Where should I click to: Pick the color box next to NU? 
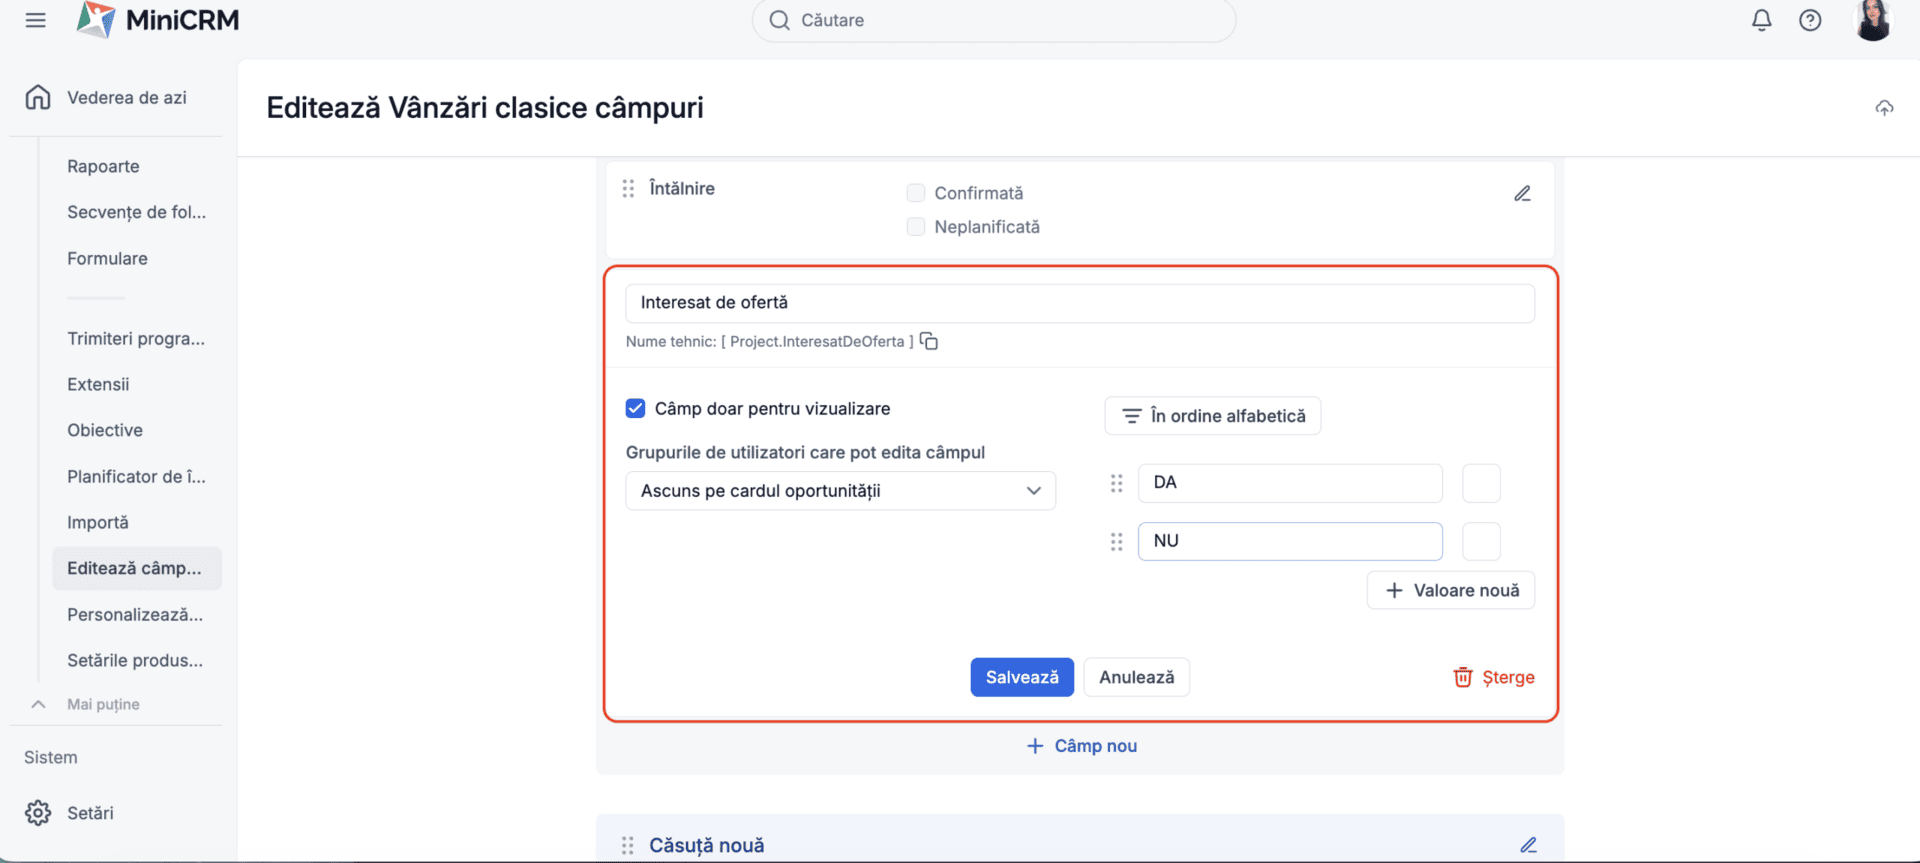pyautogui.click(x=1480, y=541)
